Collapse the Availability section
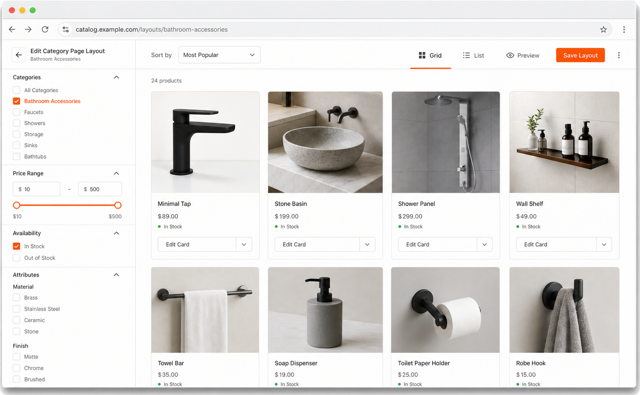This screenshot has width=640, height=395. pyautogui.click(x=116, y=233)
